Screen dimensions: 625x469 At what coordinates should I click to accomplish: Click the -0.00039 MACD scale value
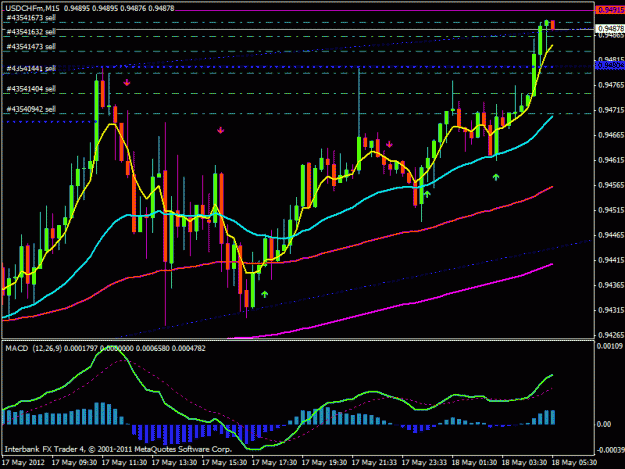click(610, 450)
